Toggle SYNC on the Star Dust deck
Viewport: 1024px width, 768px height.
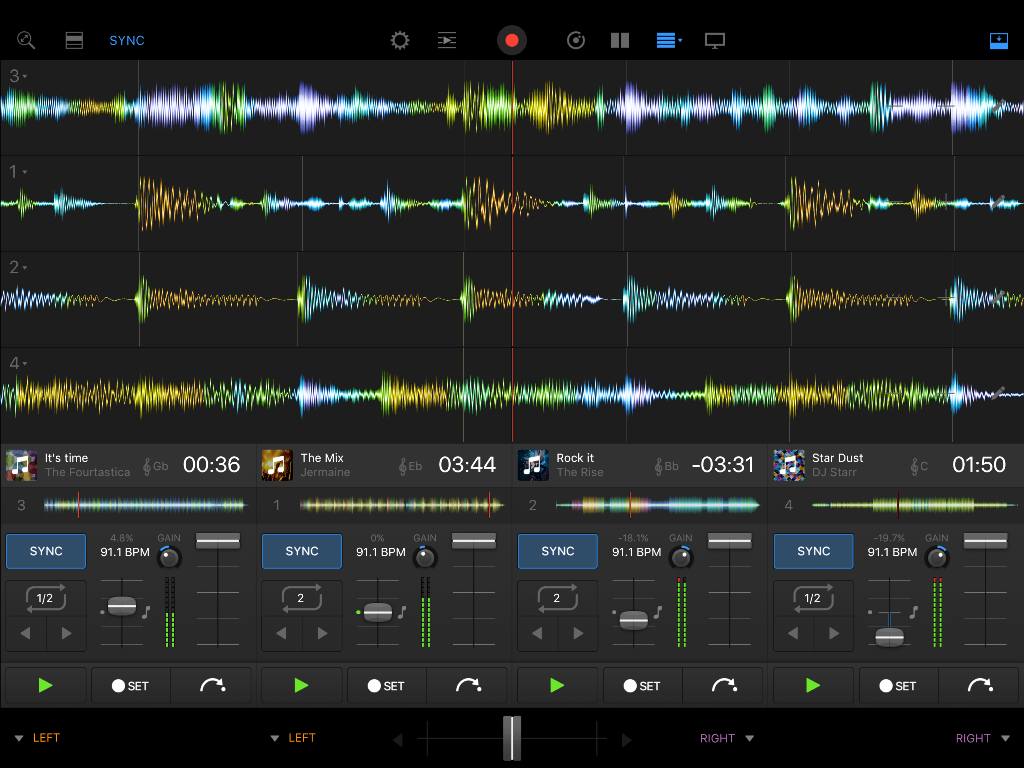pos(813,551)
